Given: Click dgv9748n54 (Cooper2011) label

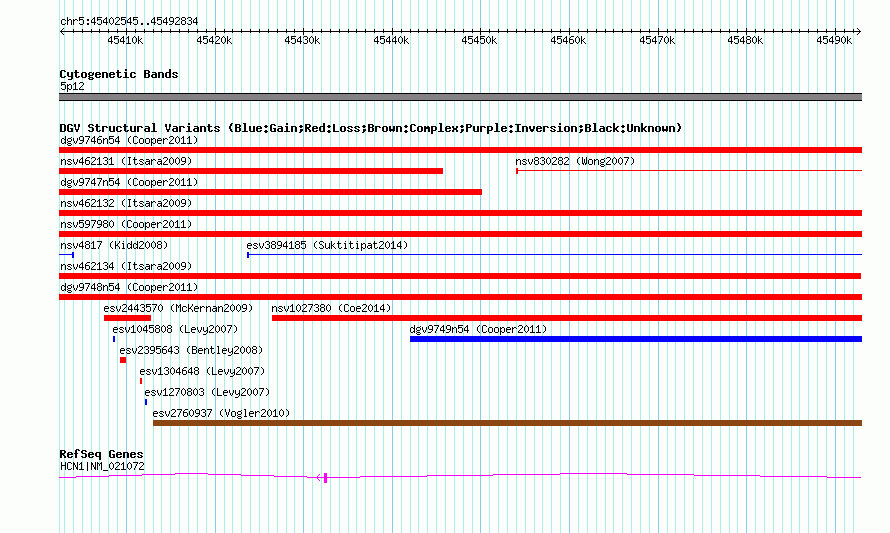Looking at the screenshot, I should point(129,287).
